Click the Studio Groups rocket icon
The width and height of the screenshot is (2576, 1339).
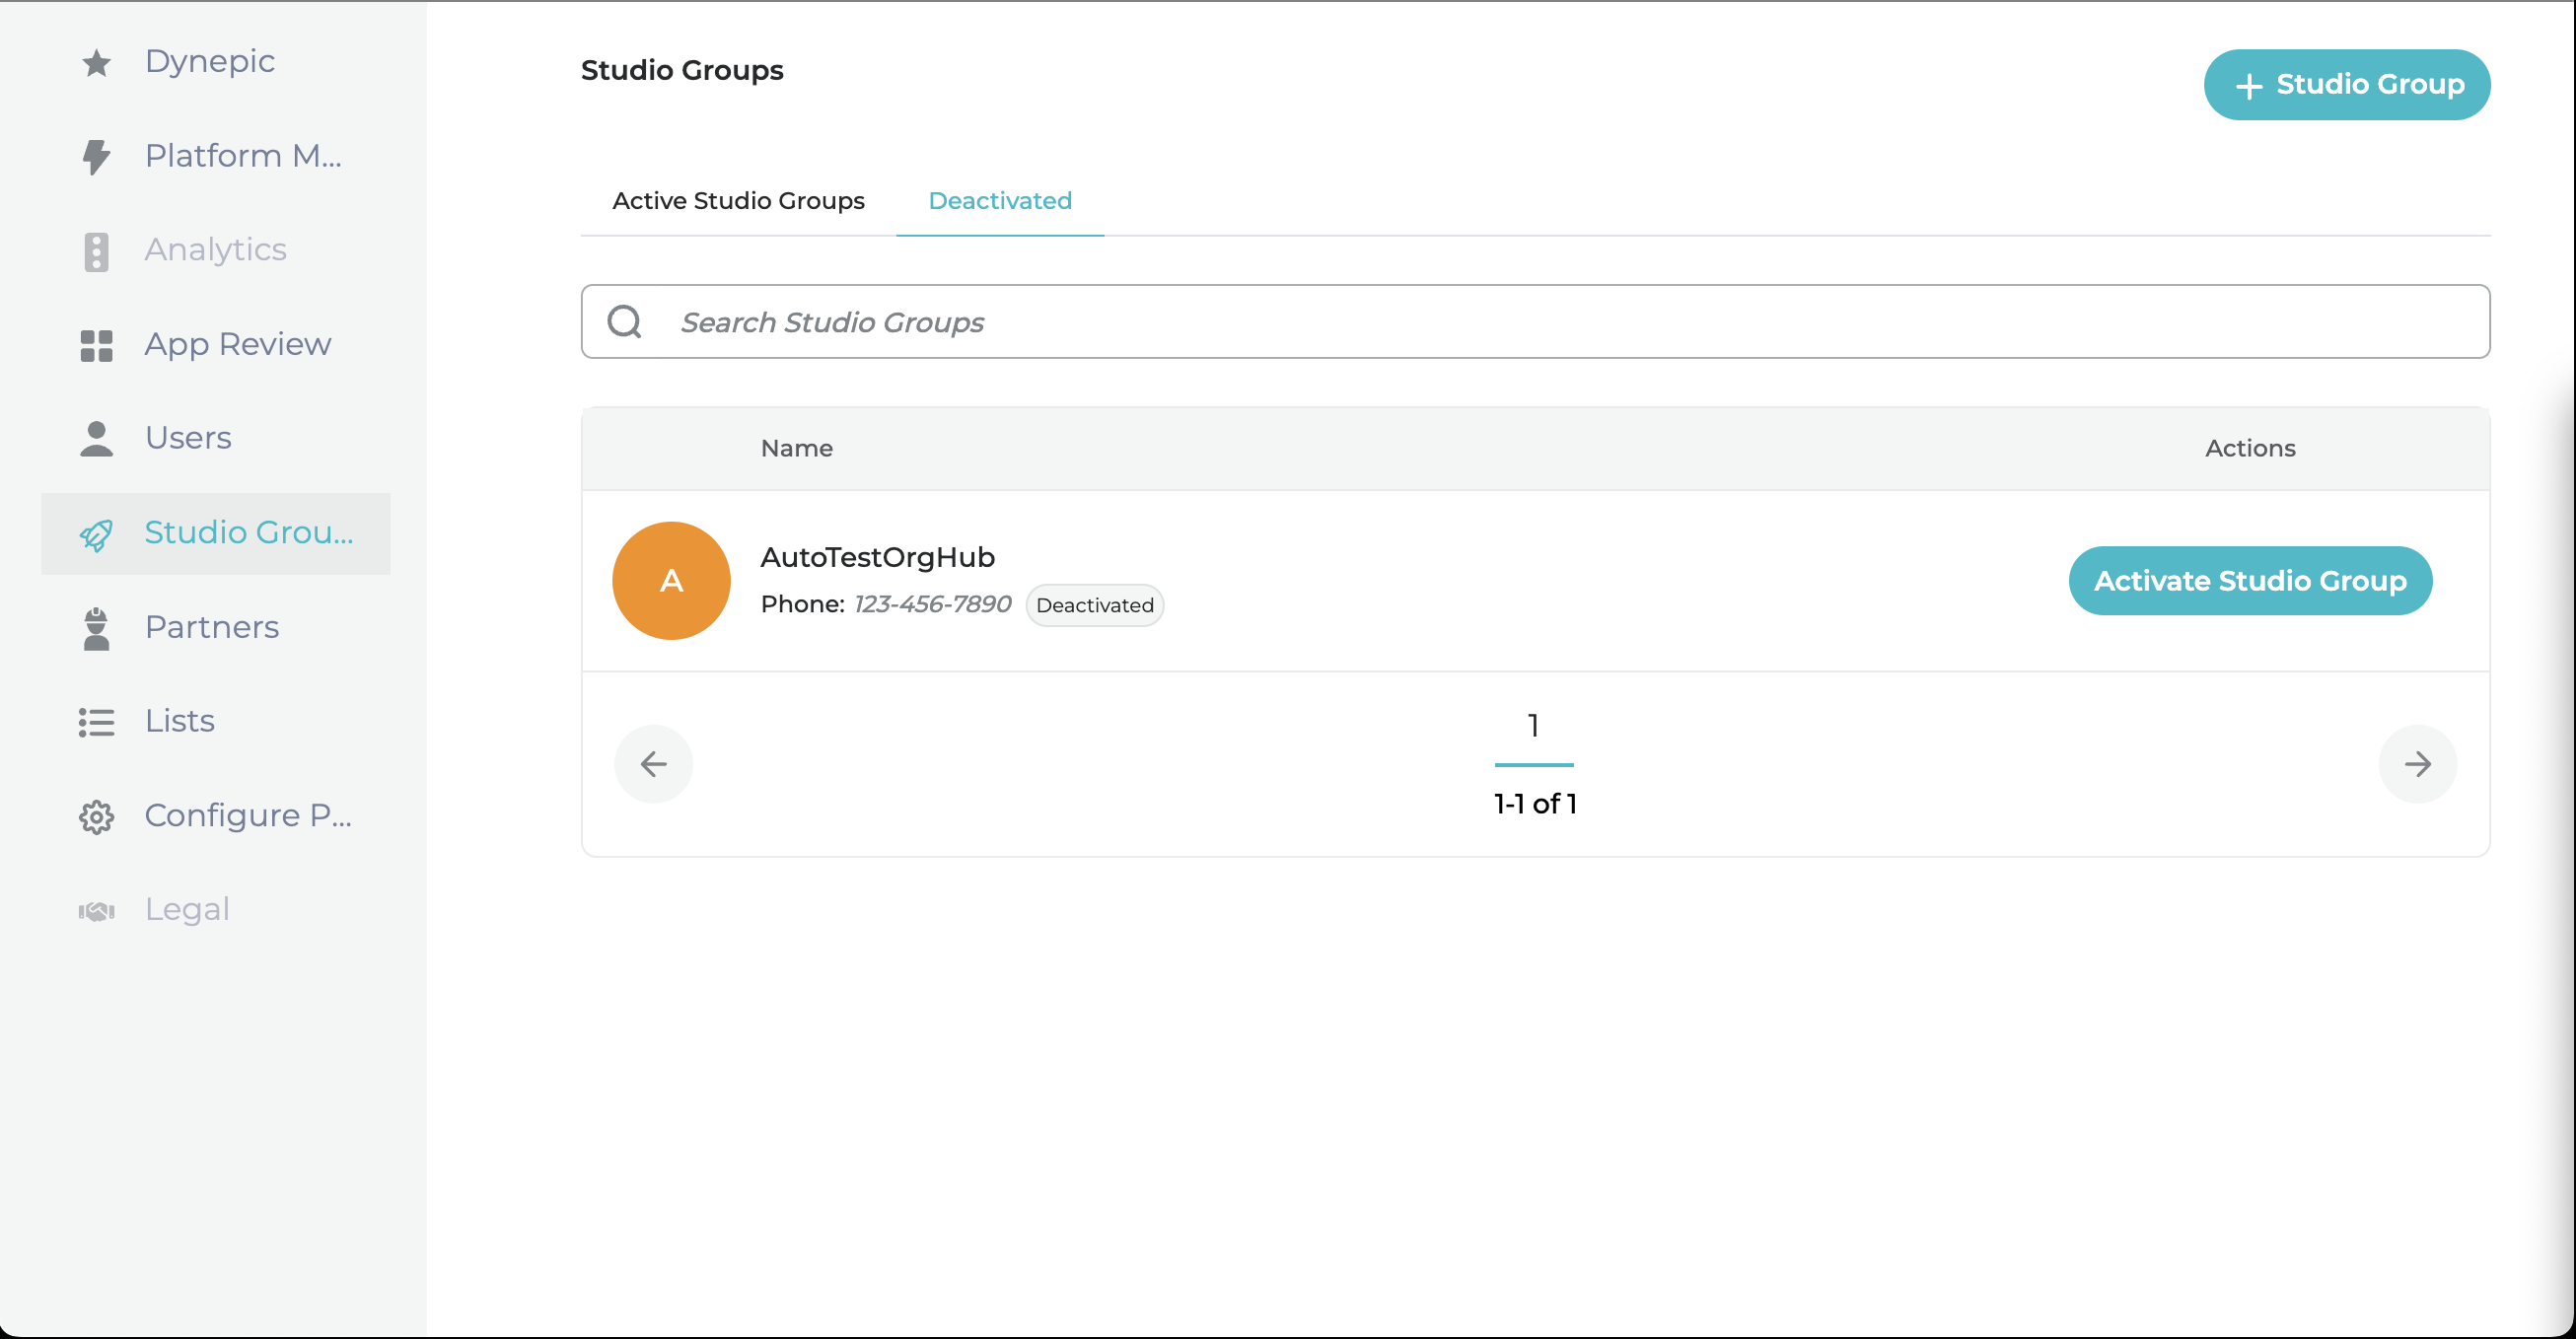point(96,534)
